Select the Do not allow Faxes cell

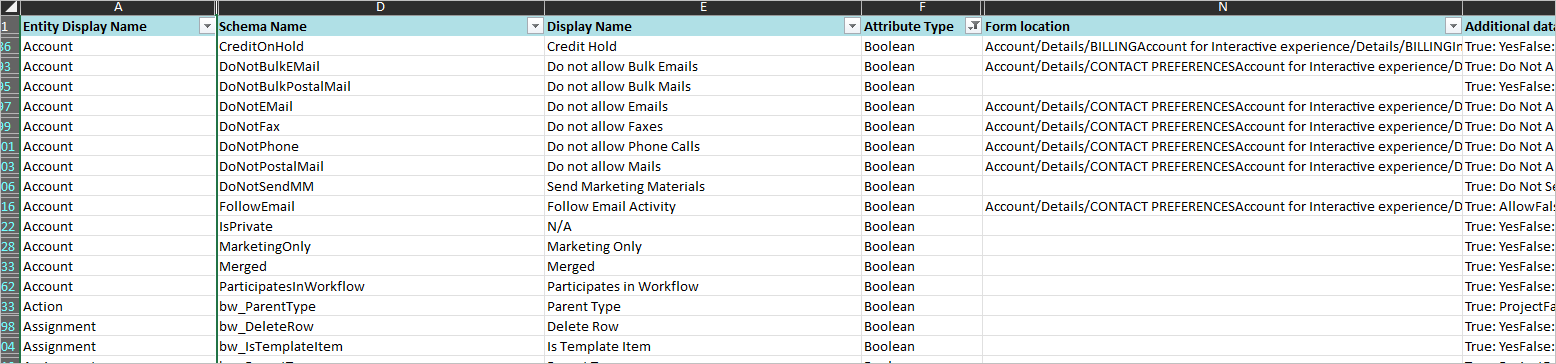(x=703, y=127)
